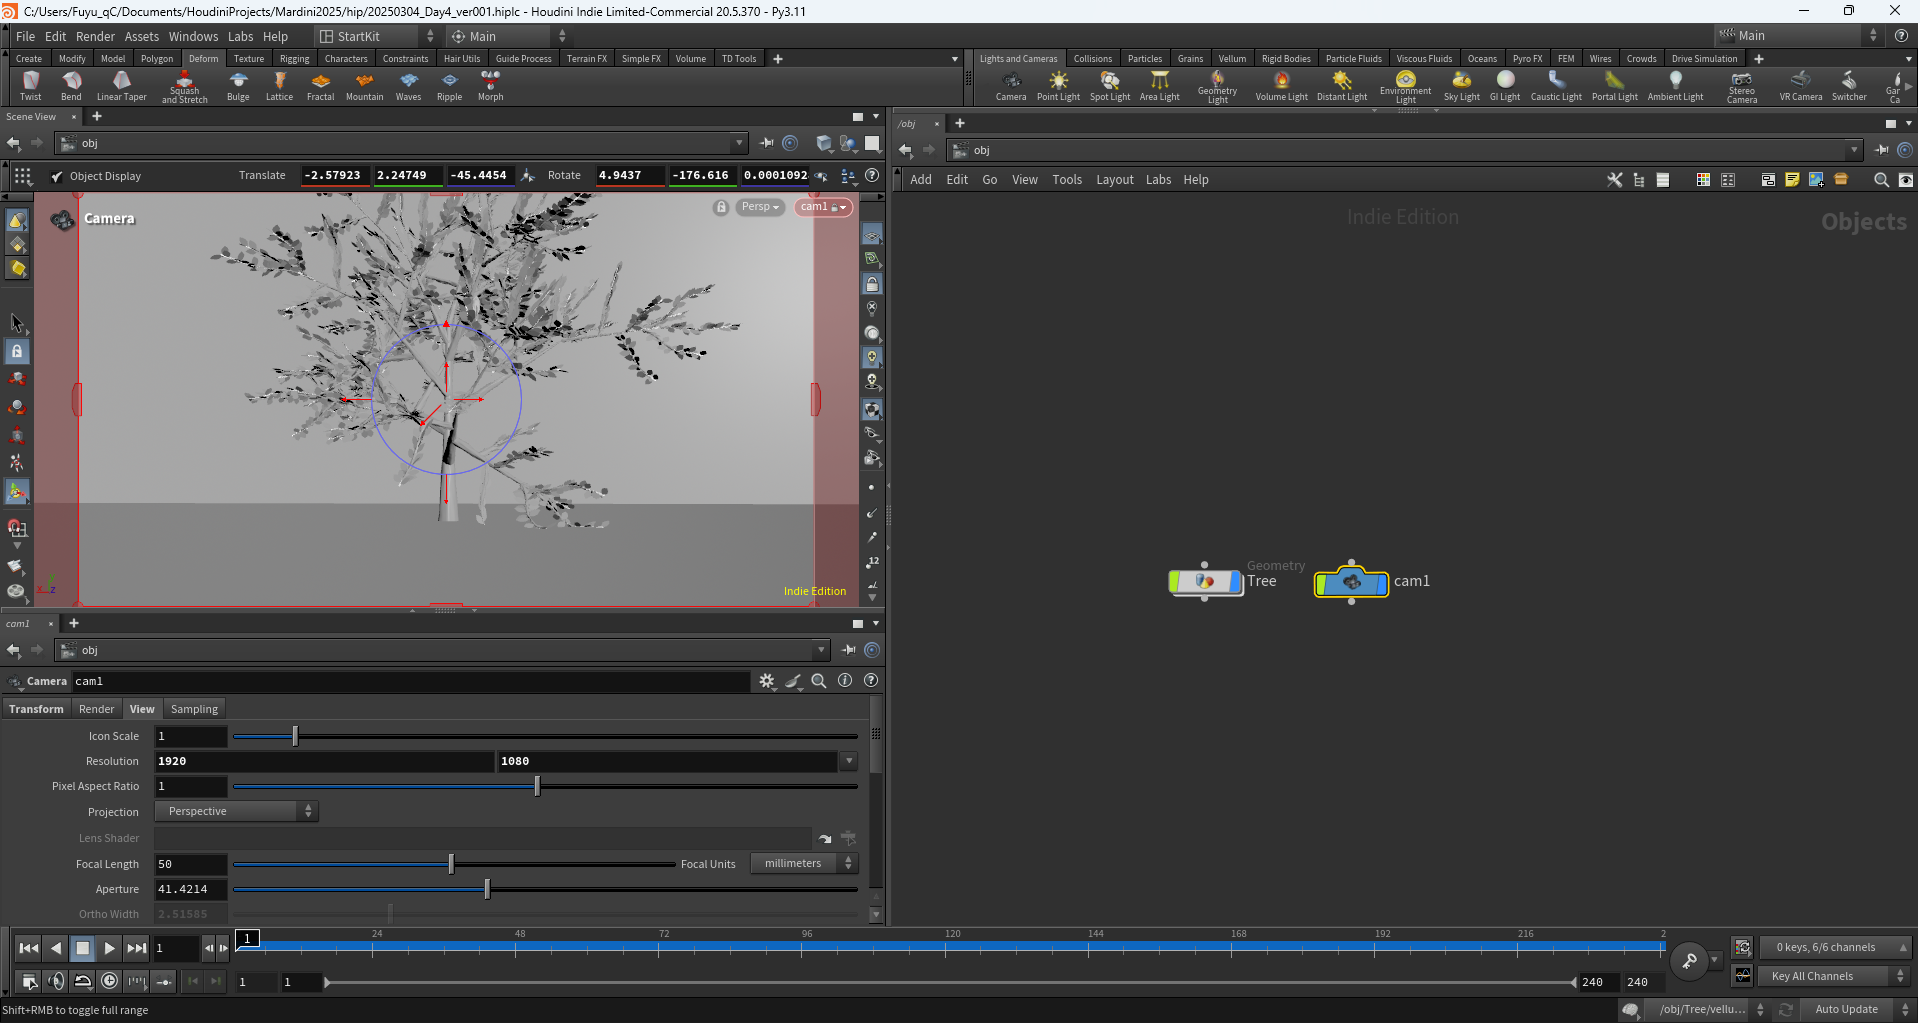
Task: Toggle pin on the parameter pane path
Action: (848, 650)
